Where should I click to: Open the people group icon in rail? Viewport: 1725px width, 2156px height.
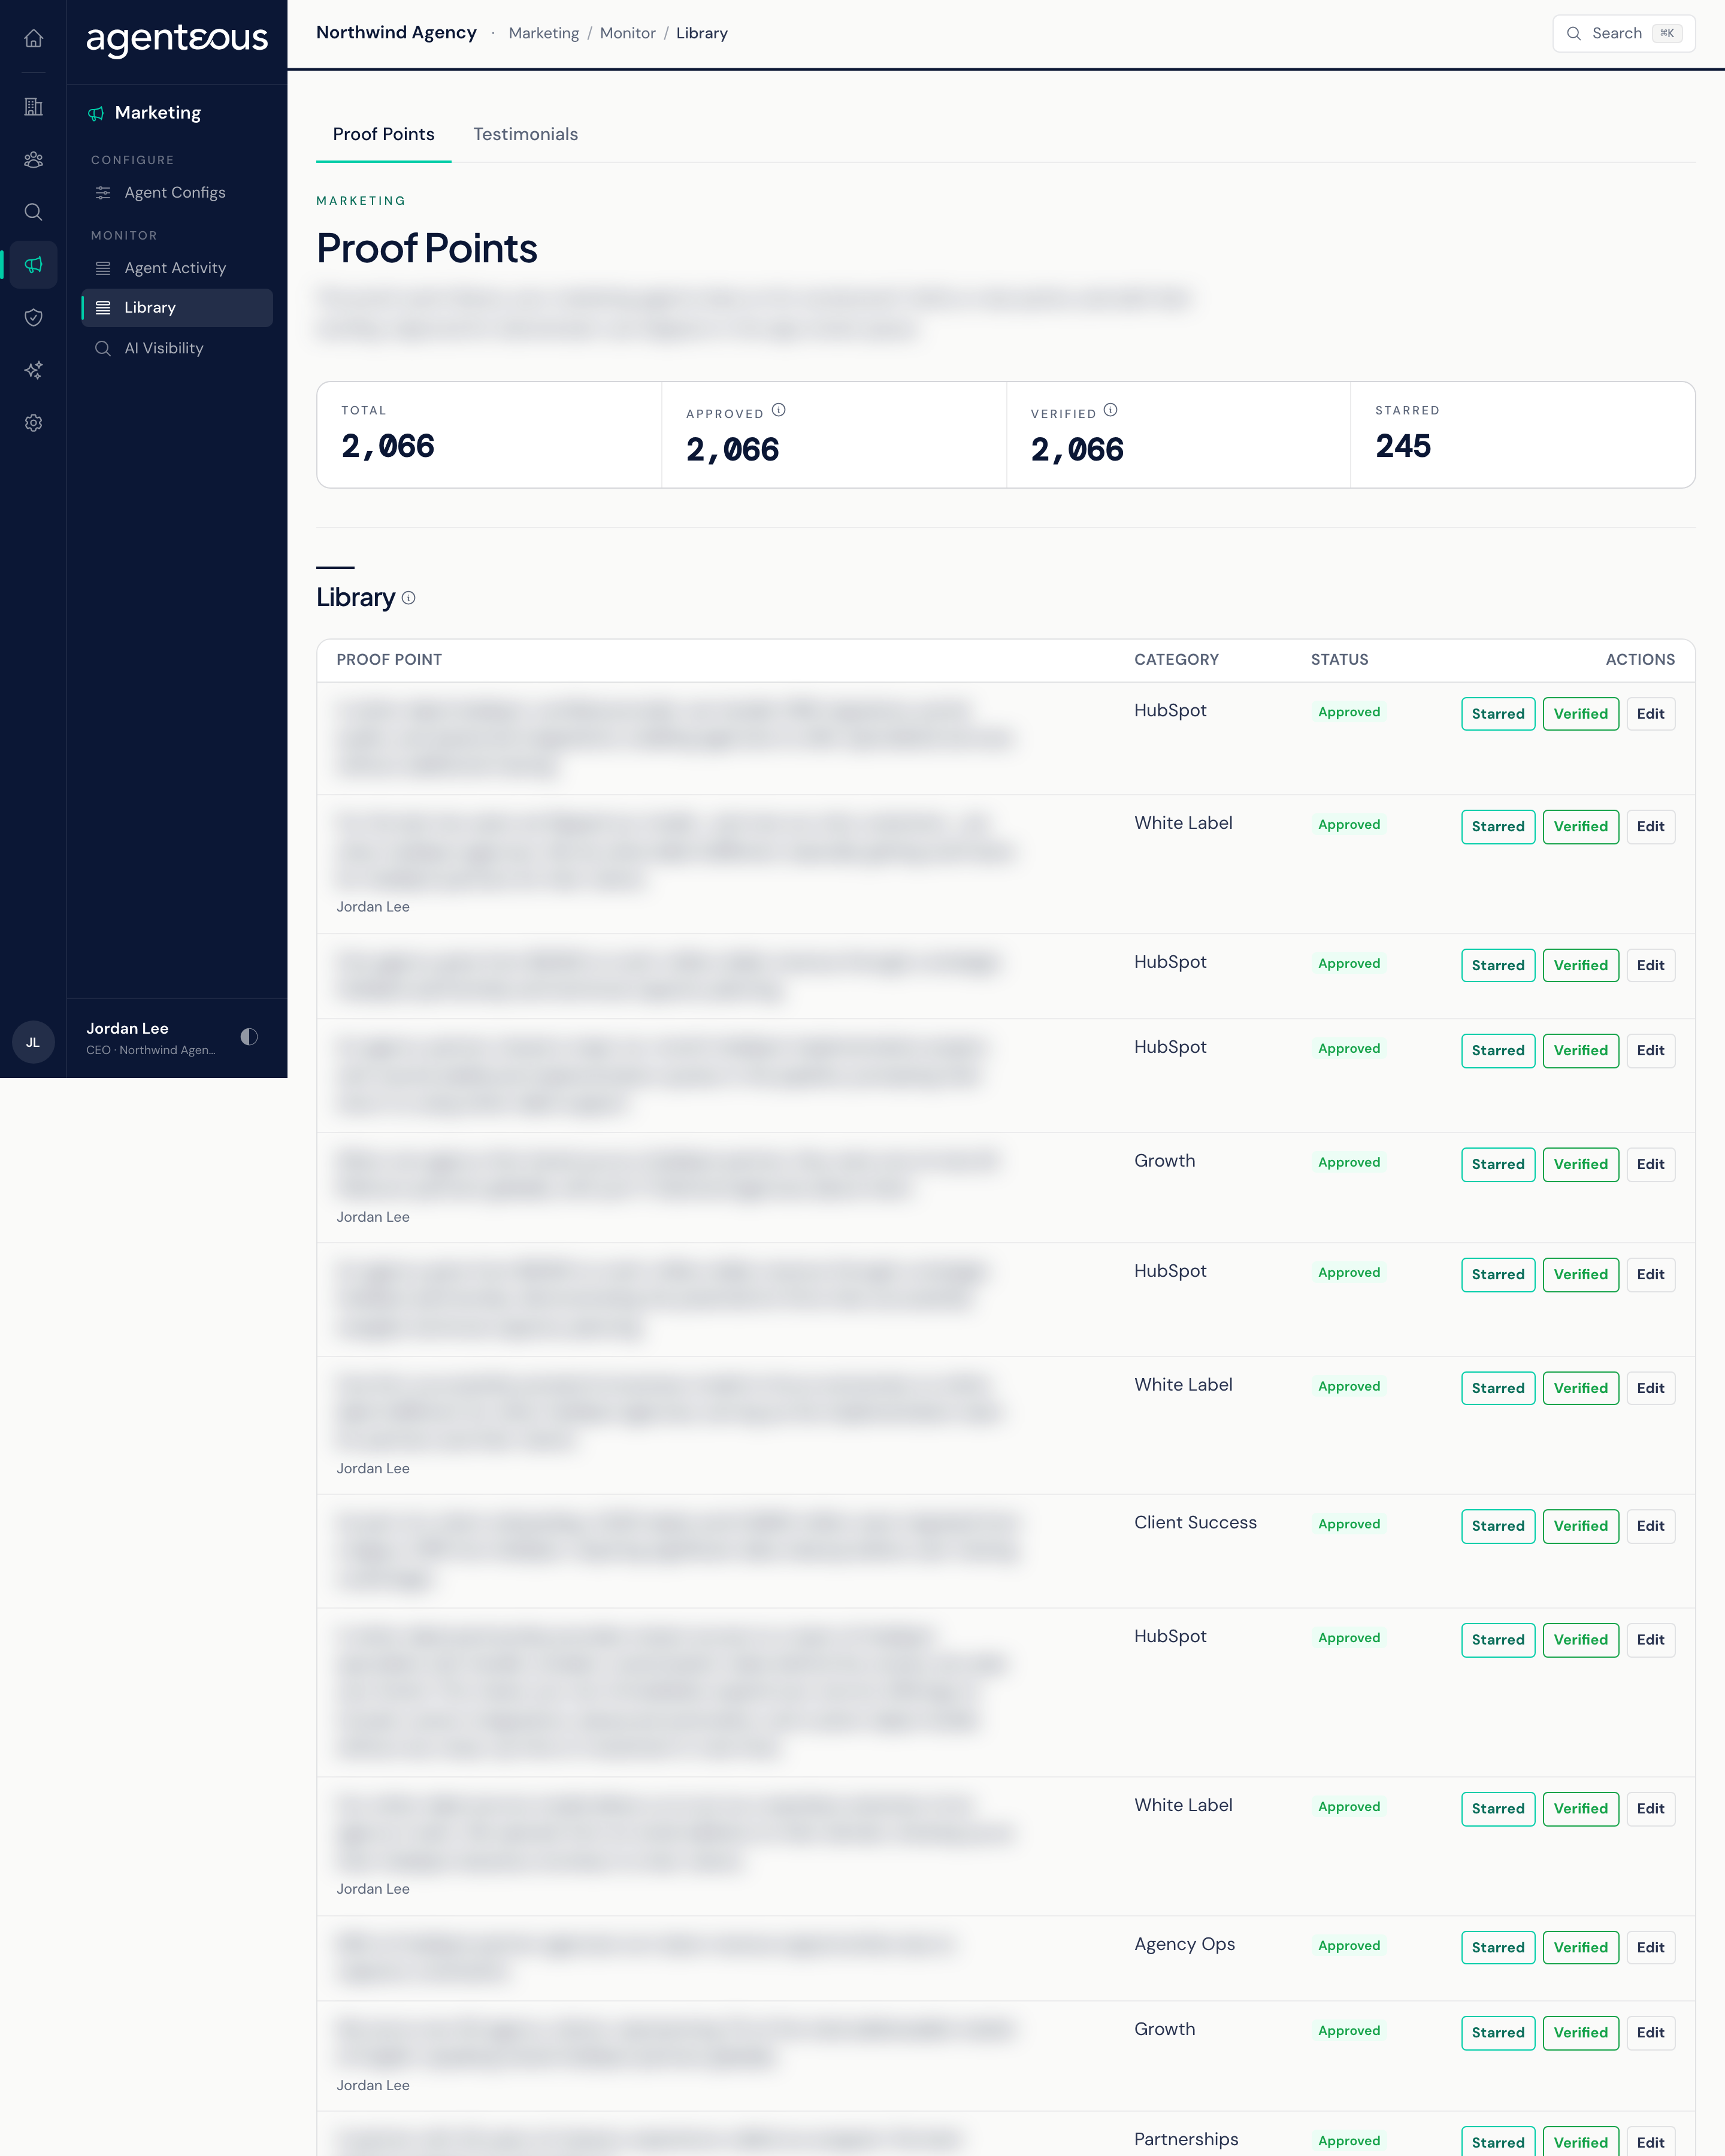coord(33,160)
